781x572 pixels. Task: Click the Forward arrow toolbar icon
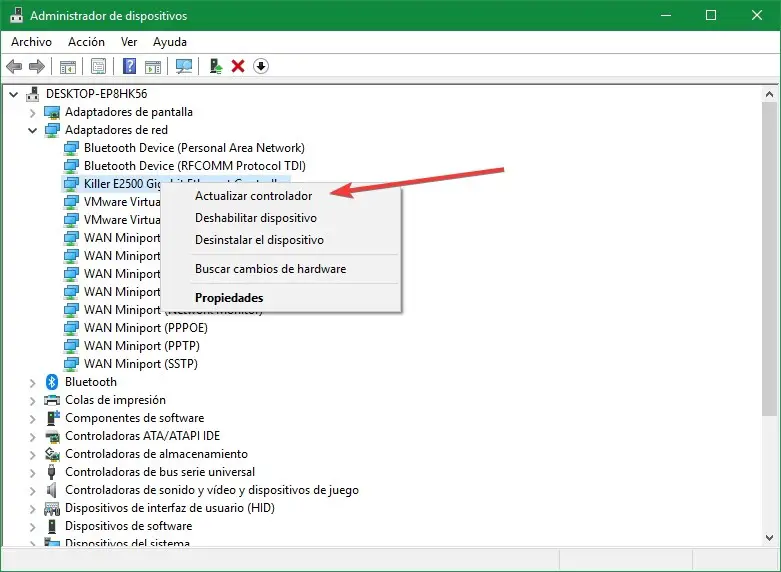click(37, 66)
